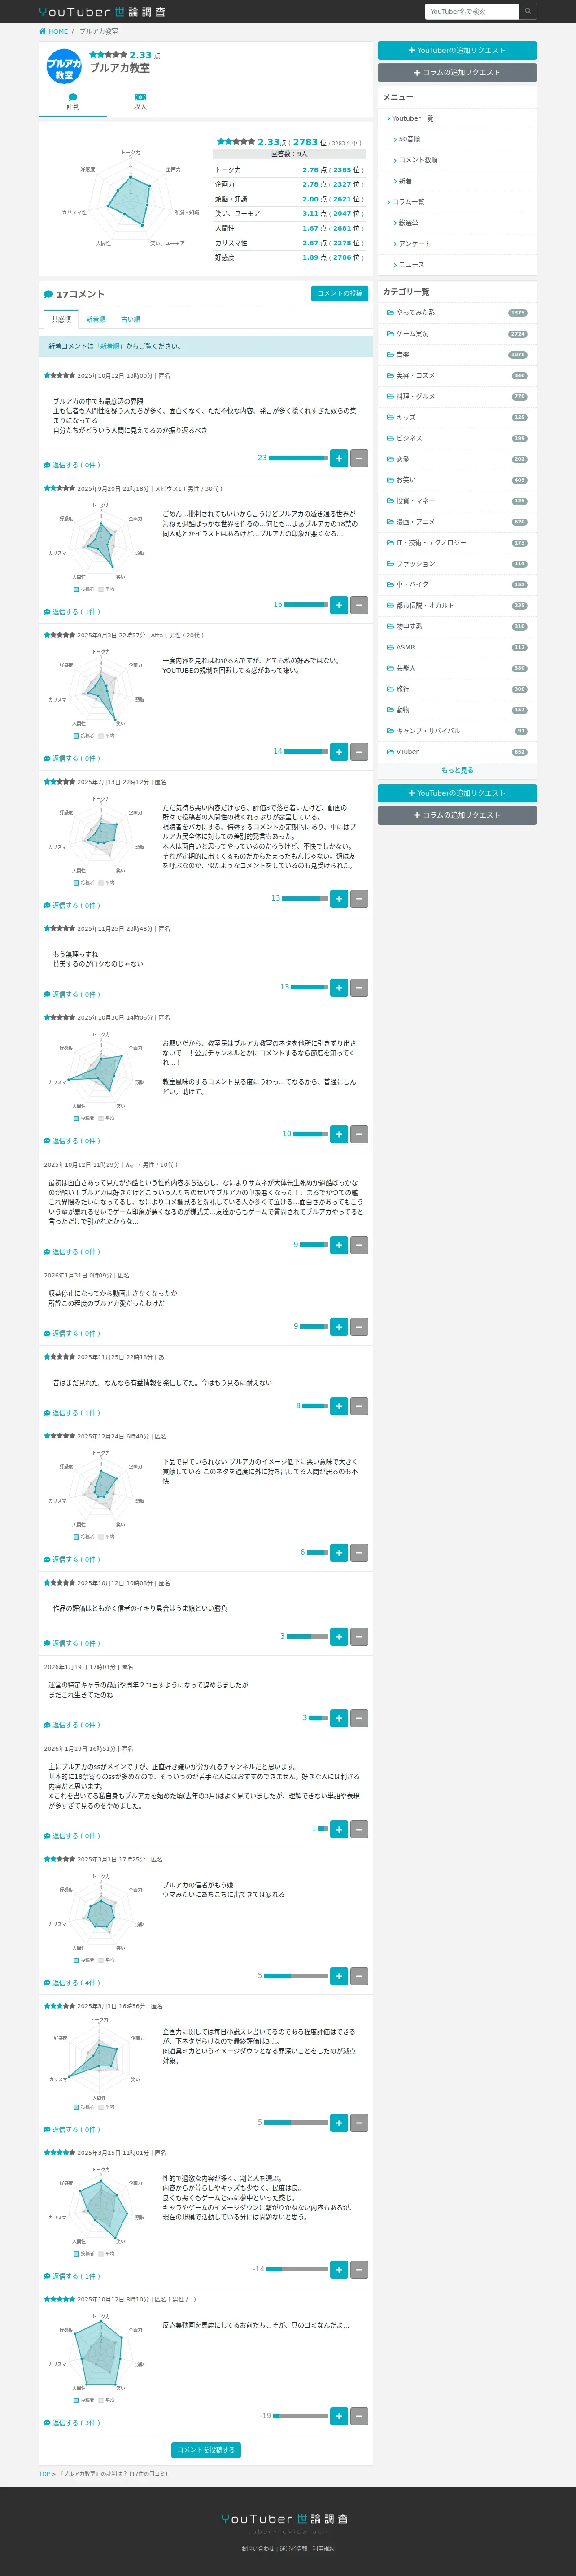Viewport: 576px width, 2576px height.
Task: Select the 共感順 comment sort tab
Action: tap(61, 320)
